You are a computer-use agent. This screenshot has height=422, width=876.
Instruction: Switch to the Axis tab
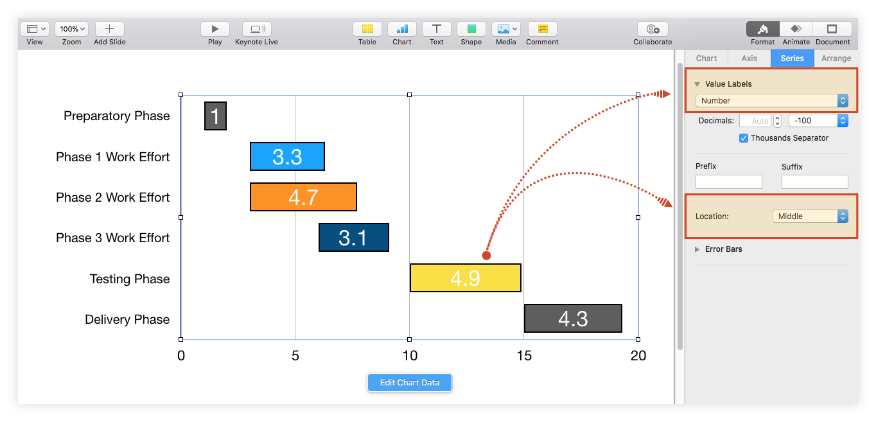click(749, 58)
